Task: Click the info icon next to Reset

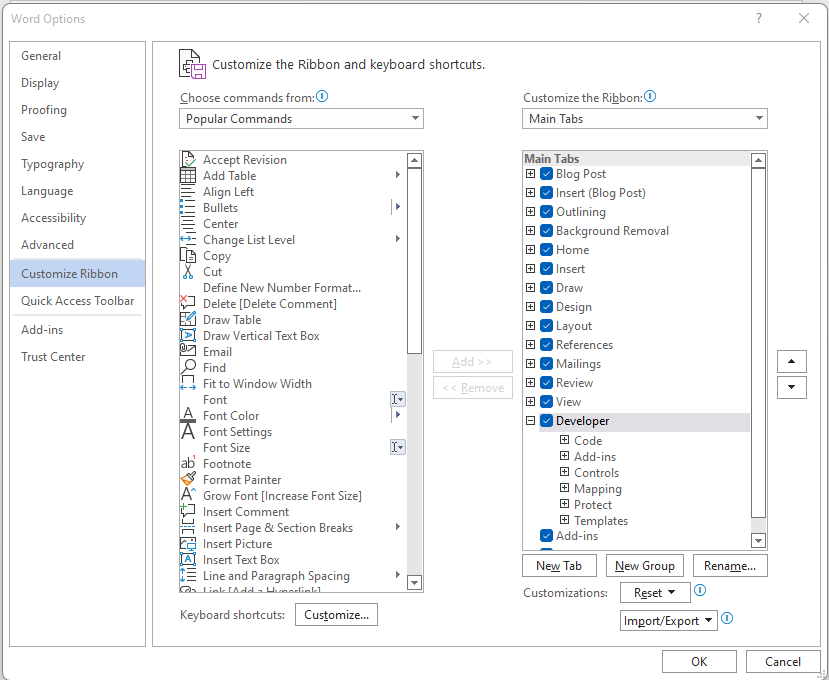Action: pyautogui.click(x=700, y=590)
